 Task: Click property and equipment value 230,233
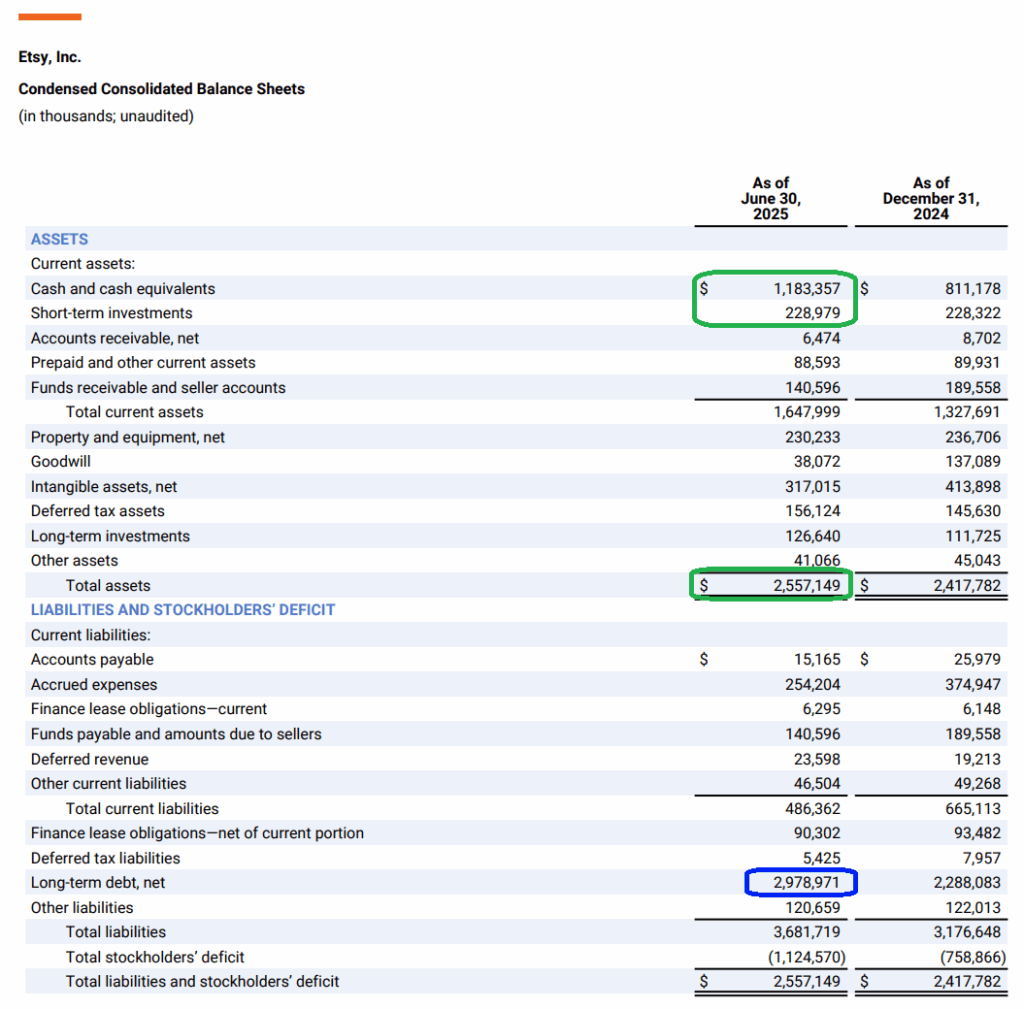click(812, 437)
